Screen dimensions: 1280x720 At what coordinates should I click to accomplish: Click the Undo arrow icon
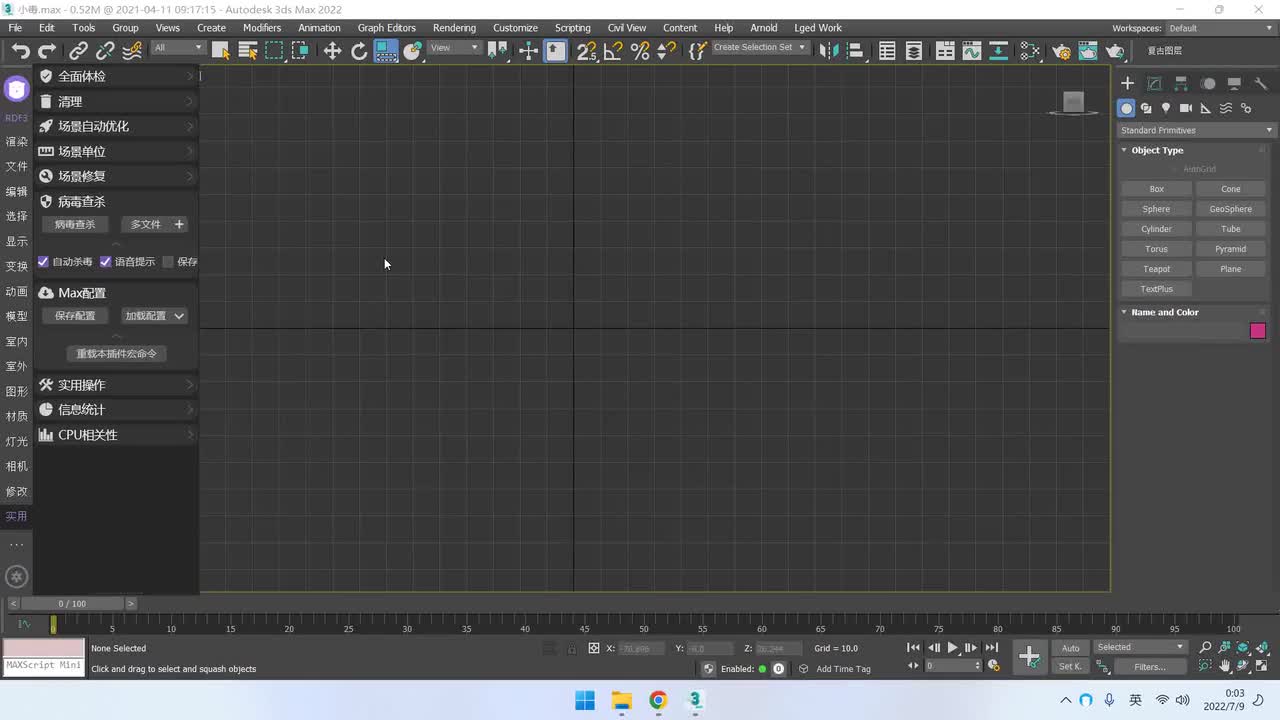(20, 51)
